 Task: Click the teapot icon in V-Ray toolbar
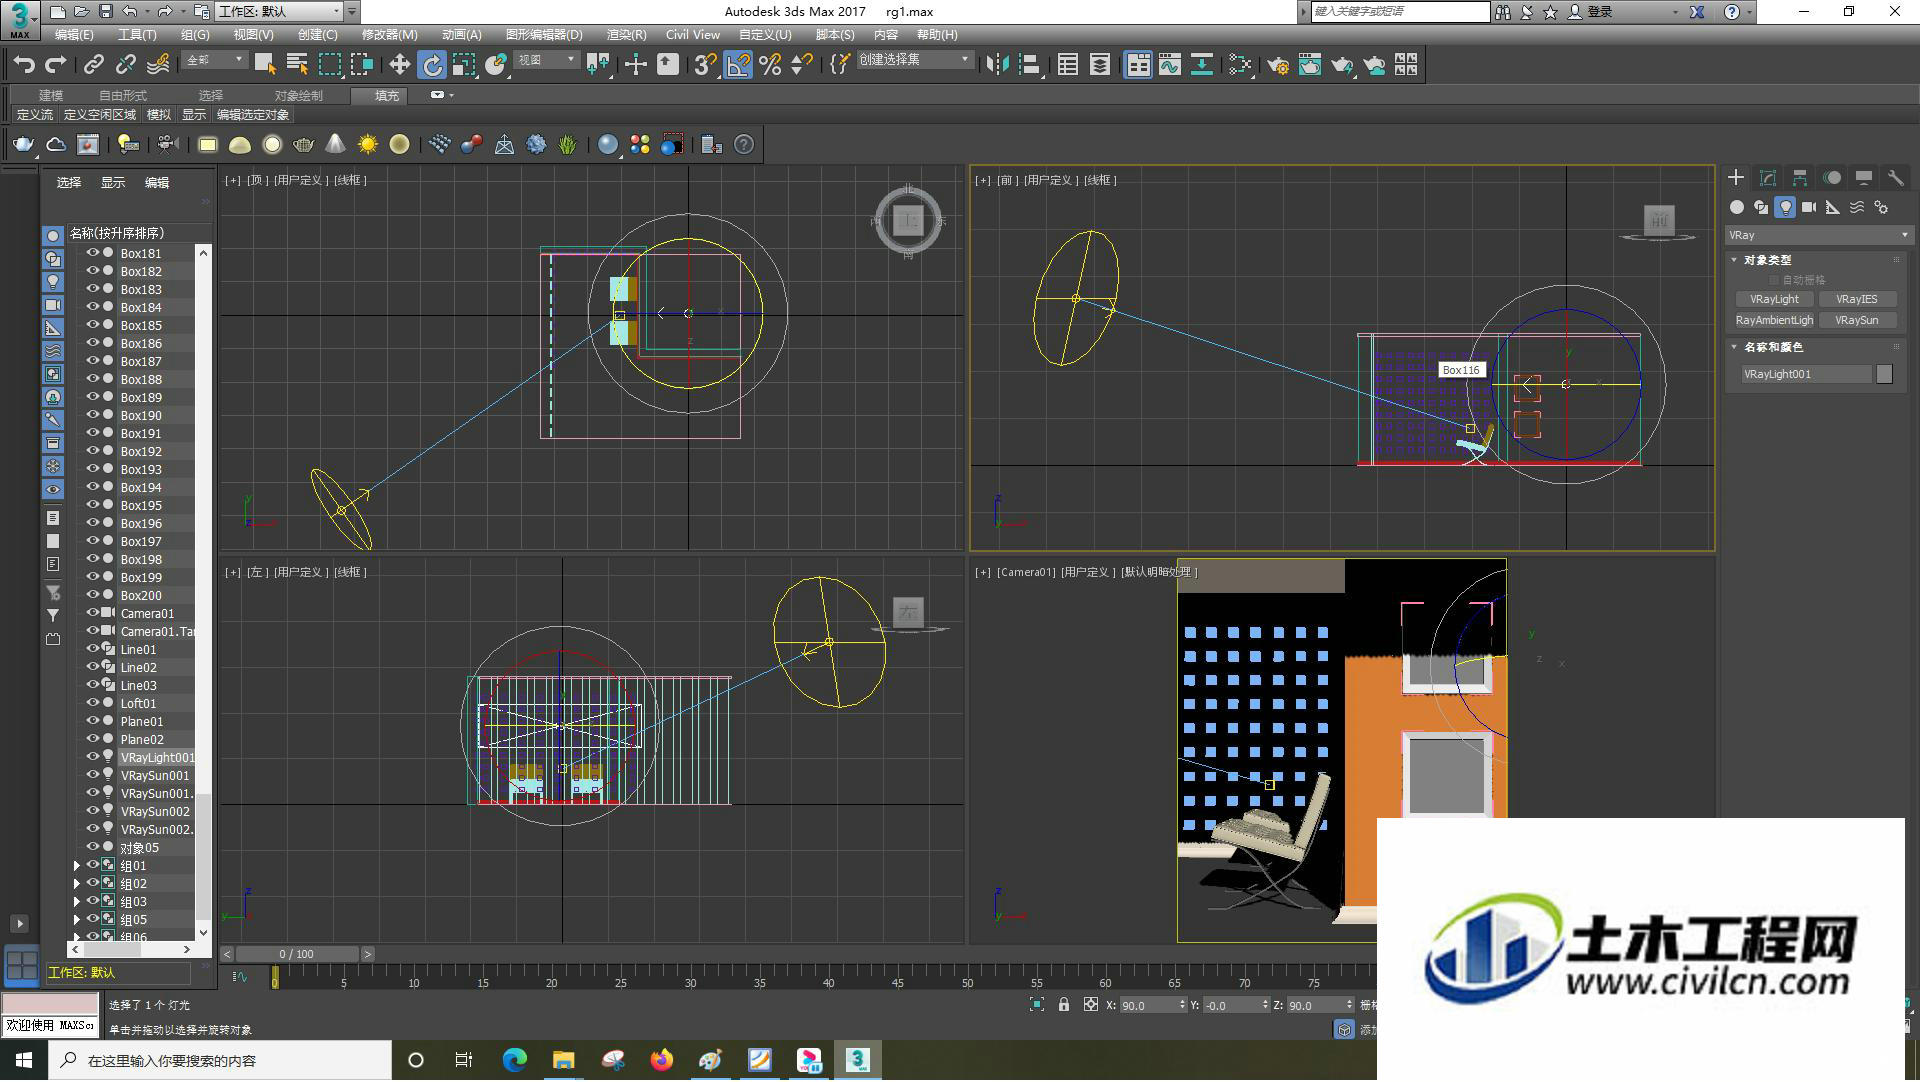(23, 145)
